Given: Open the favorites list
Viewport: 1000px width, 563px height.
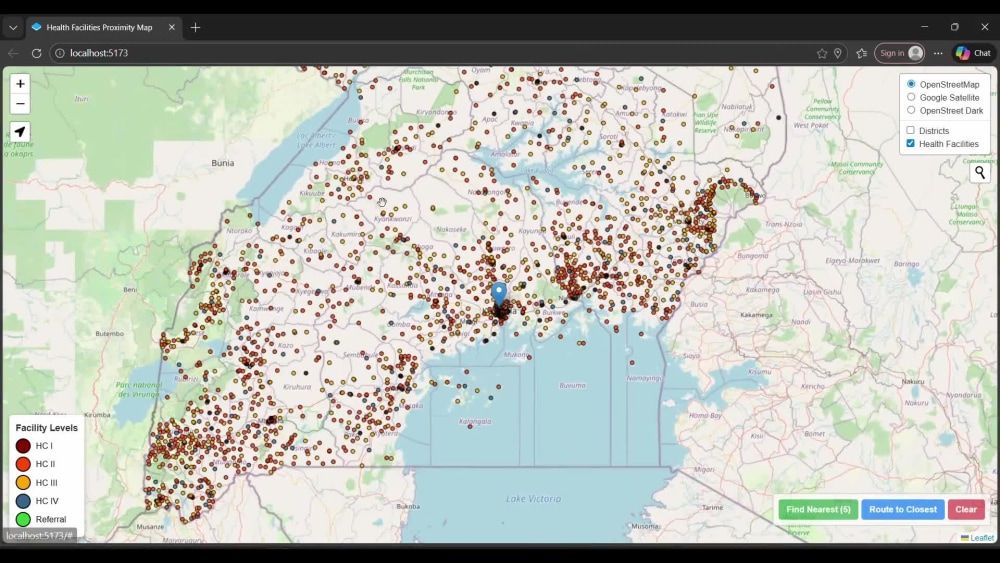Looking at the screenshot, I should (x=862, y=54).
